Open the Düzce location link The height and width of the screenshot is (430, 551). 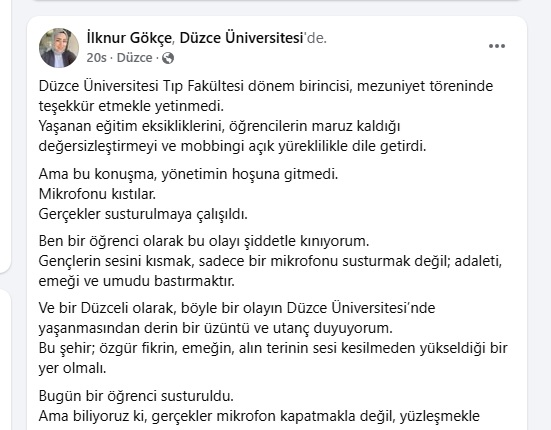[135, 58]
